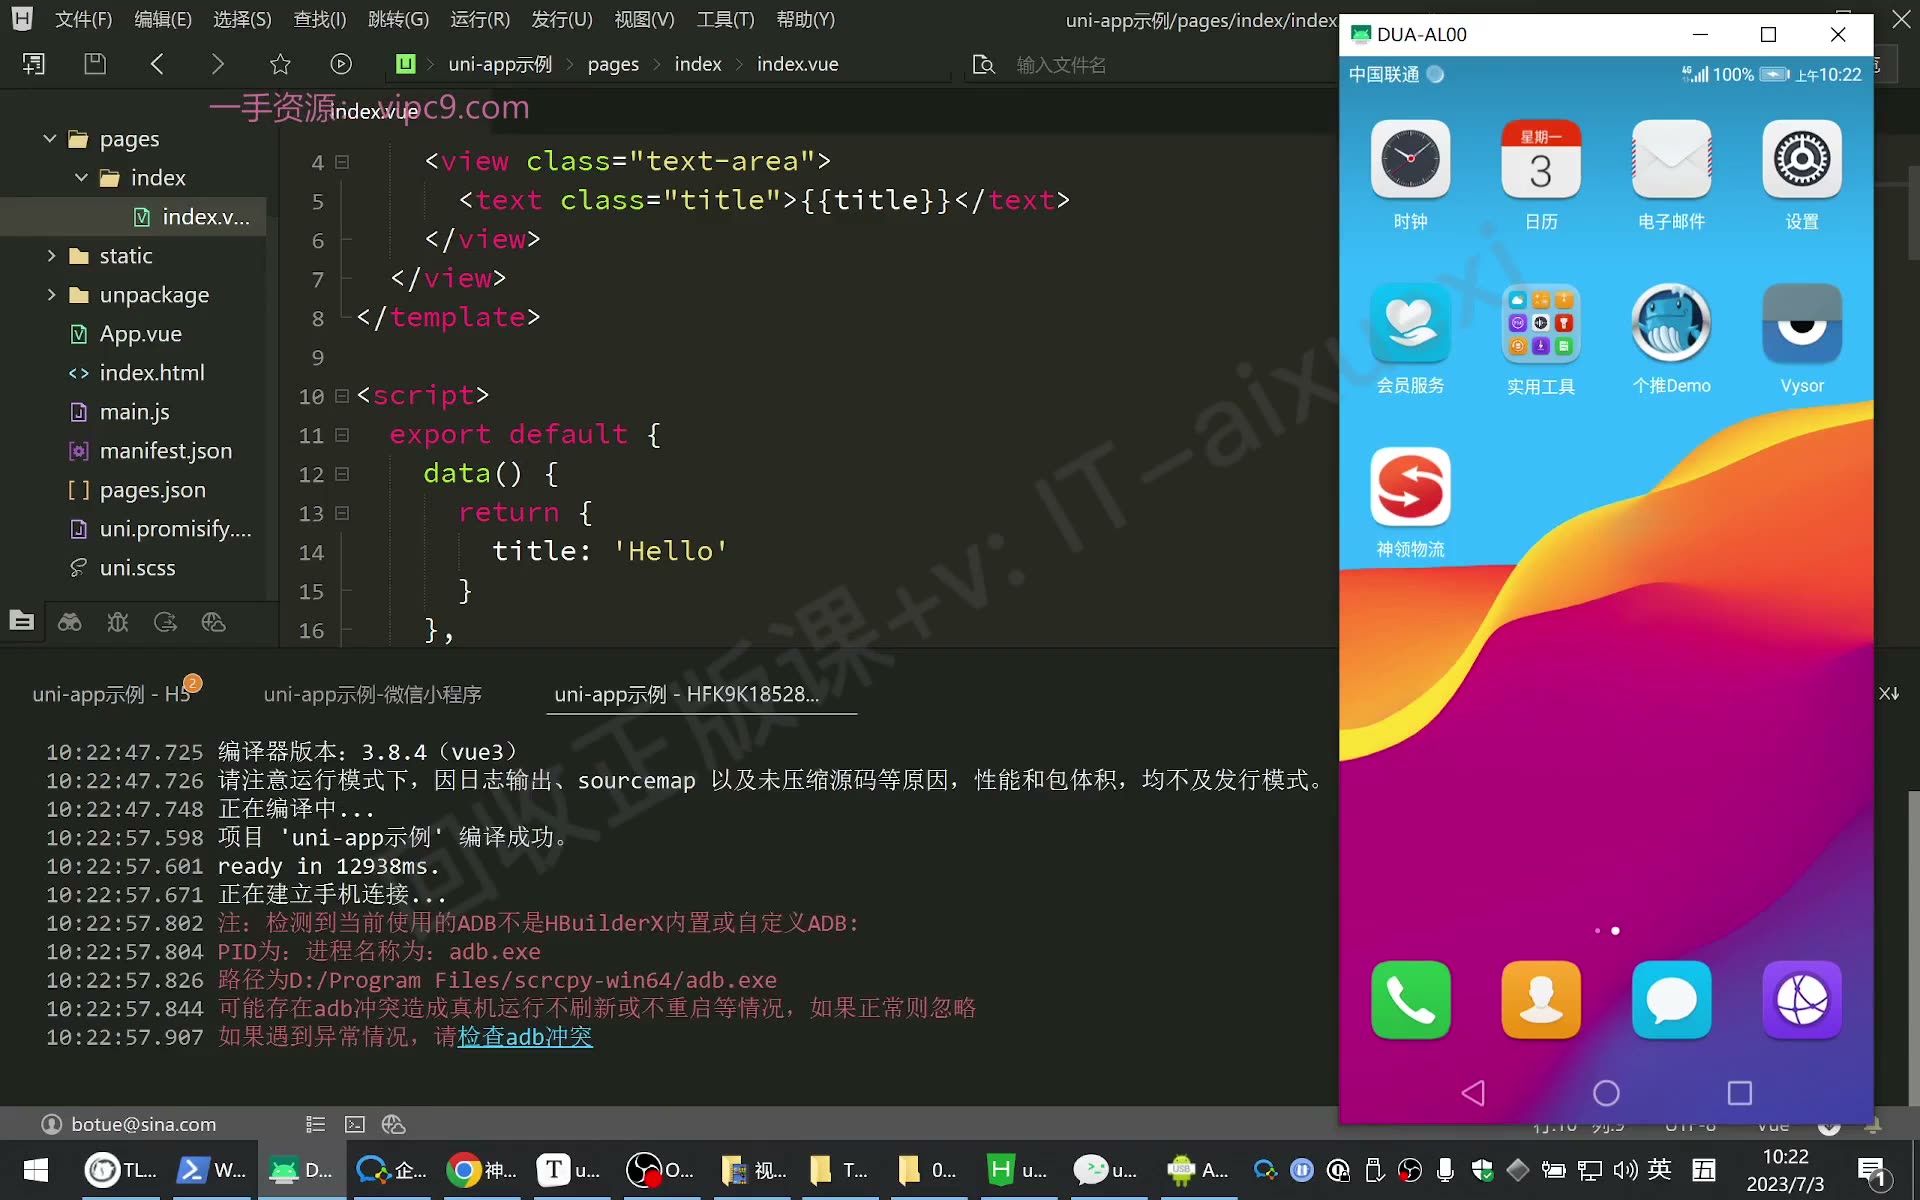Open the Clock app on the phone screen

tap(1410, 159)
